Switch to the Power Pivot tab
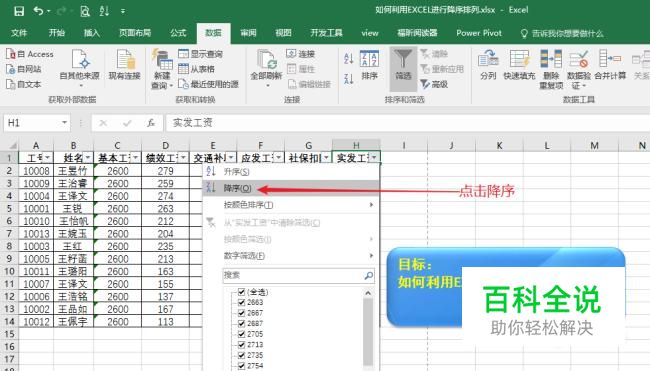 click(x=479, y=33)
